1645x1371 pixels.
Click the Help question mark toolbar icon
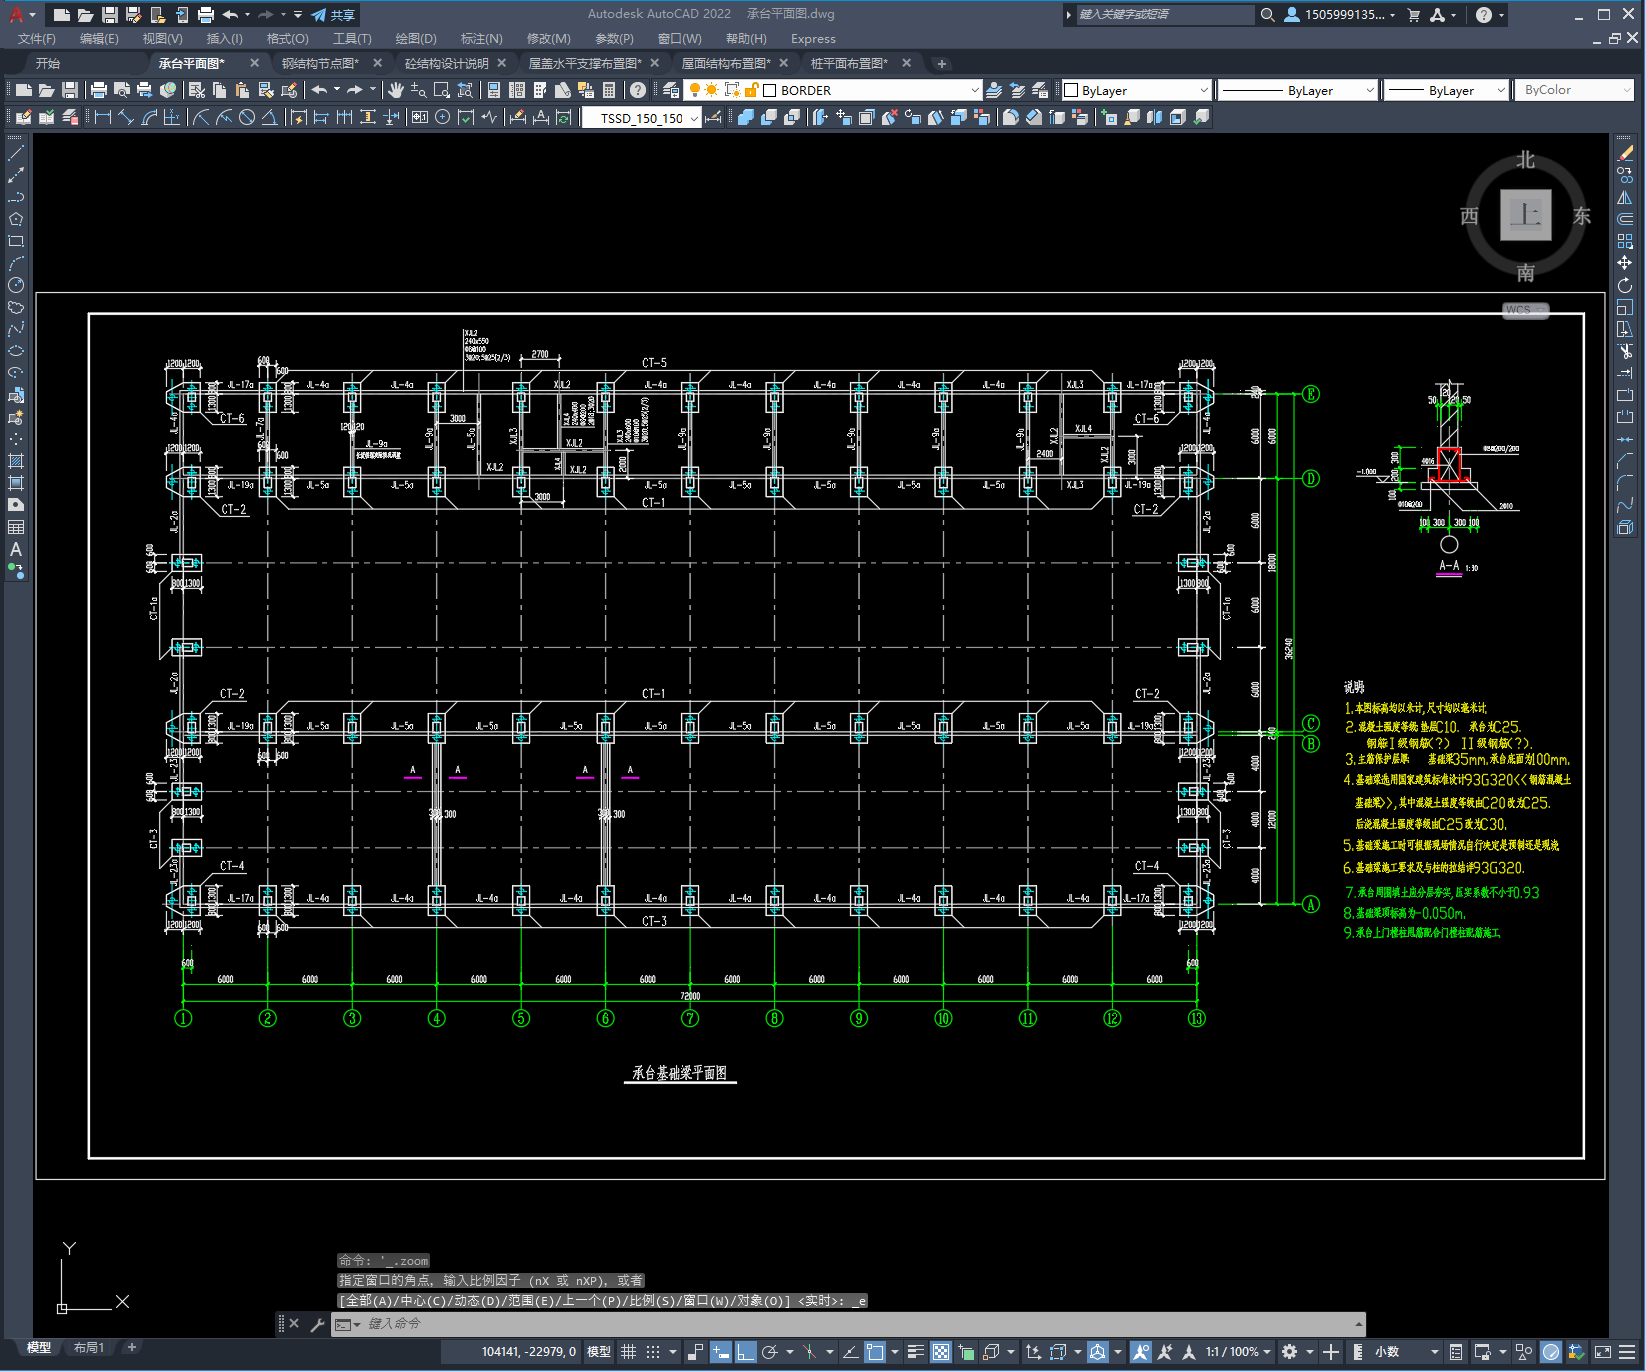click(638, 90)
